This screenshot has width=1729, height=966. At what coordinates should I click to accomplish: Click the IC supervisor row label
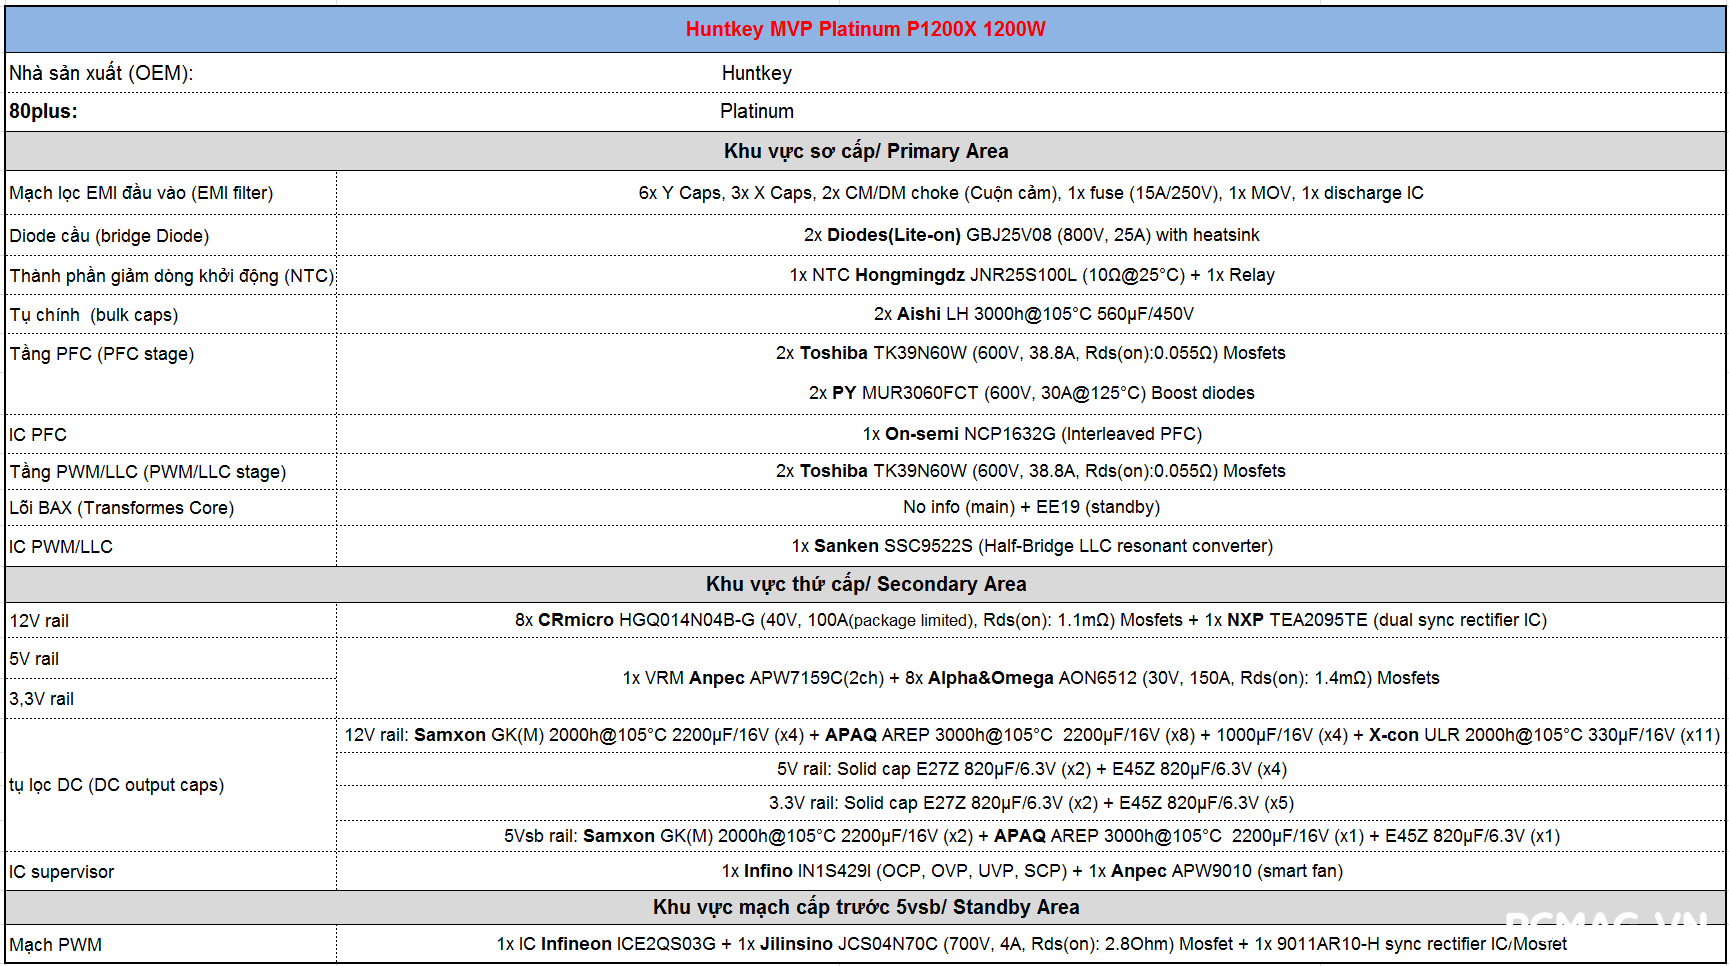pos(62,872)
